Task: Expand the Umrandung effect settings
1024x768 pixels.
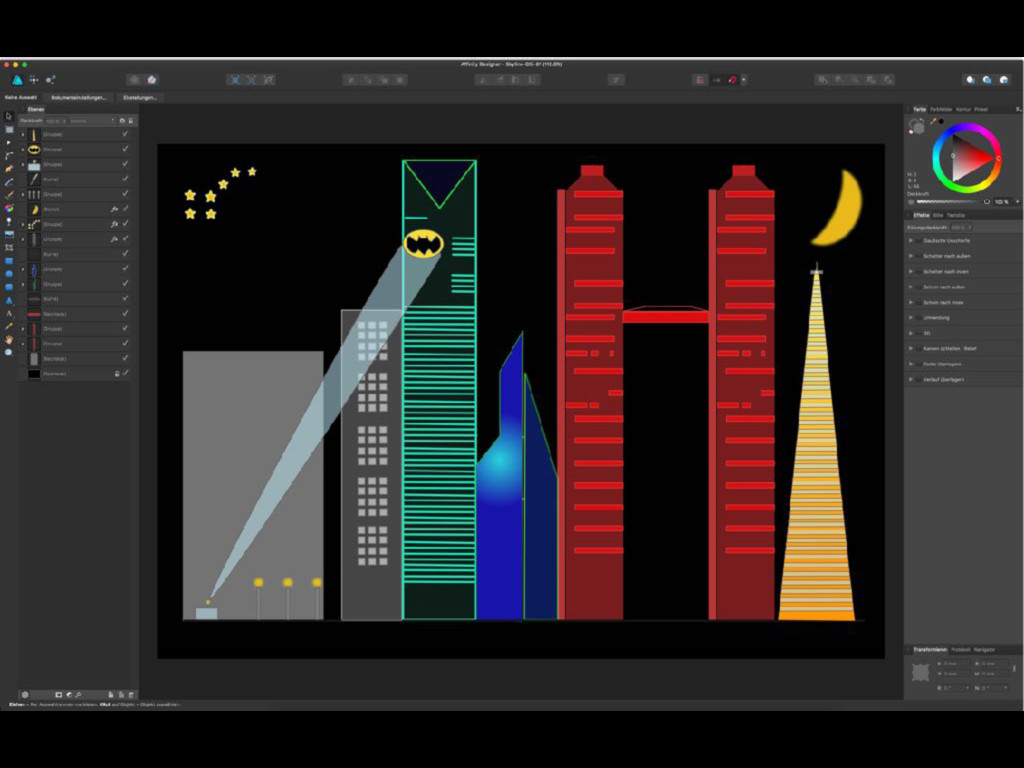Action: [x=911, y=317]
